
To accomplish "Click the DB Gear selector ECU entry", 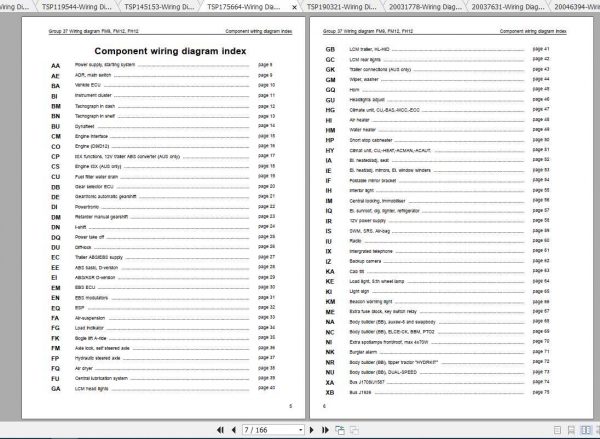I will [x=162, y=187].
